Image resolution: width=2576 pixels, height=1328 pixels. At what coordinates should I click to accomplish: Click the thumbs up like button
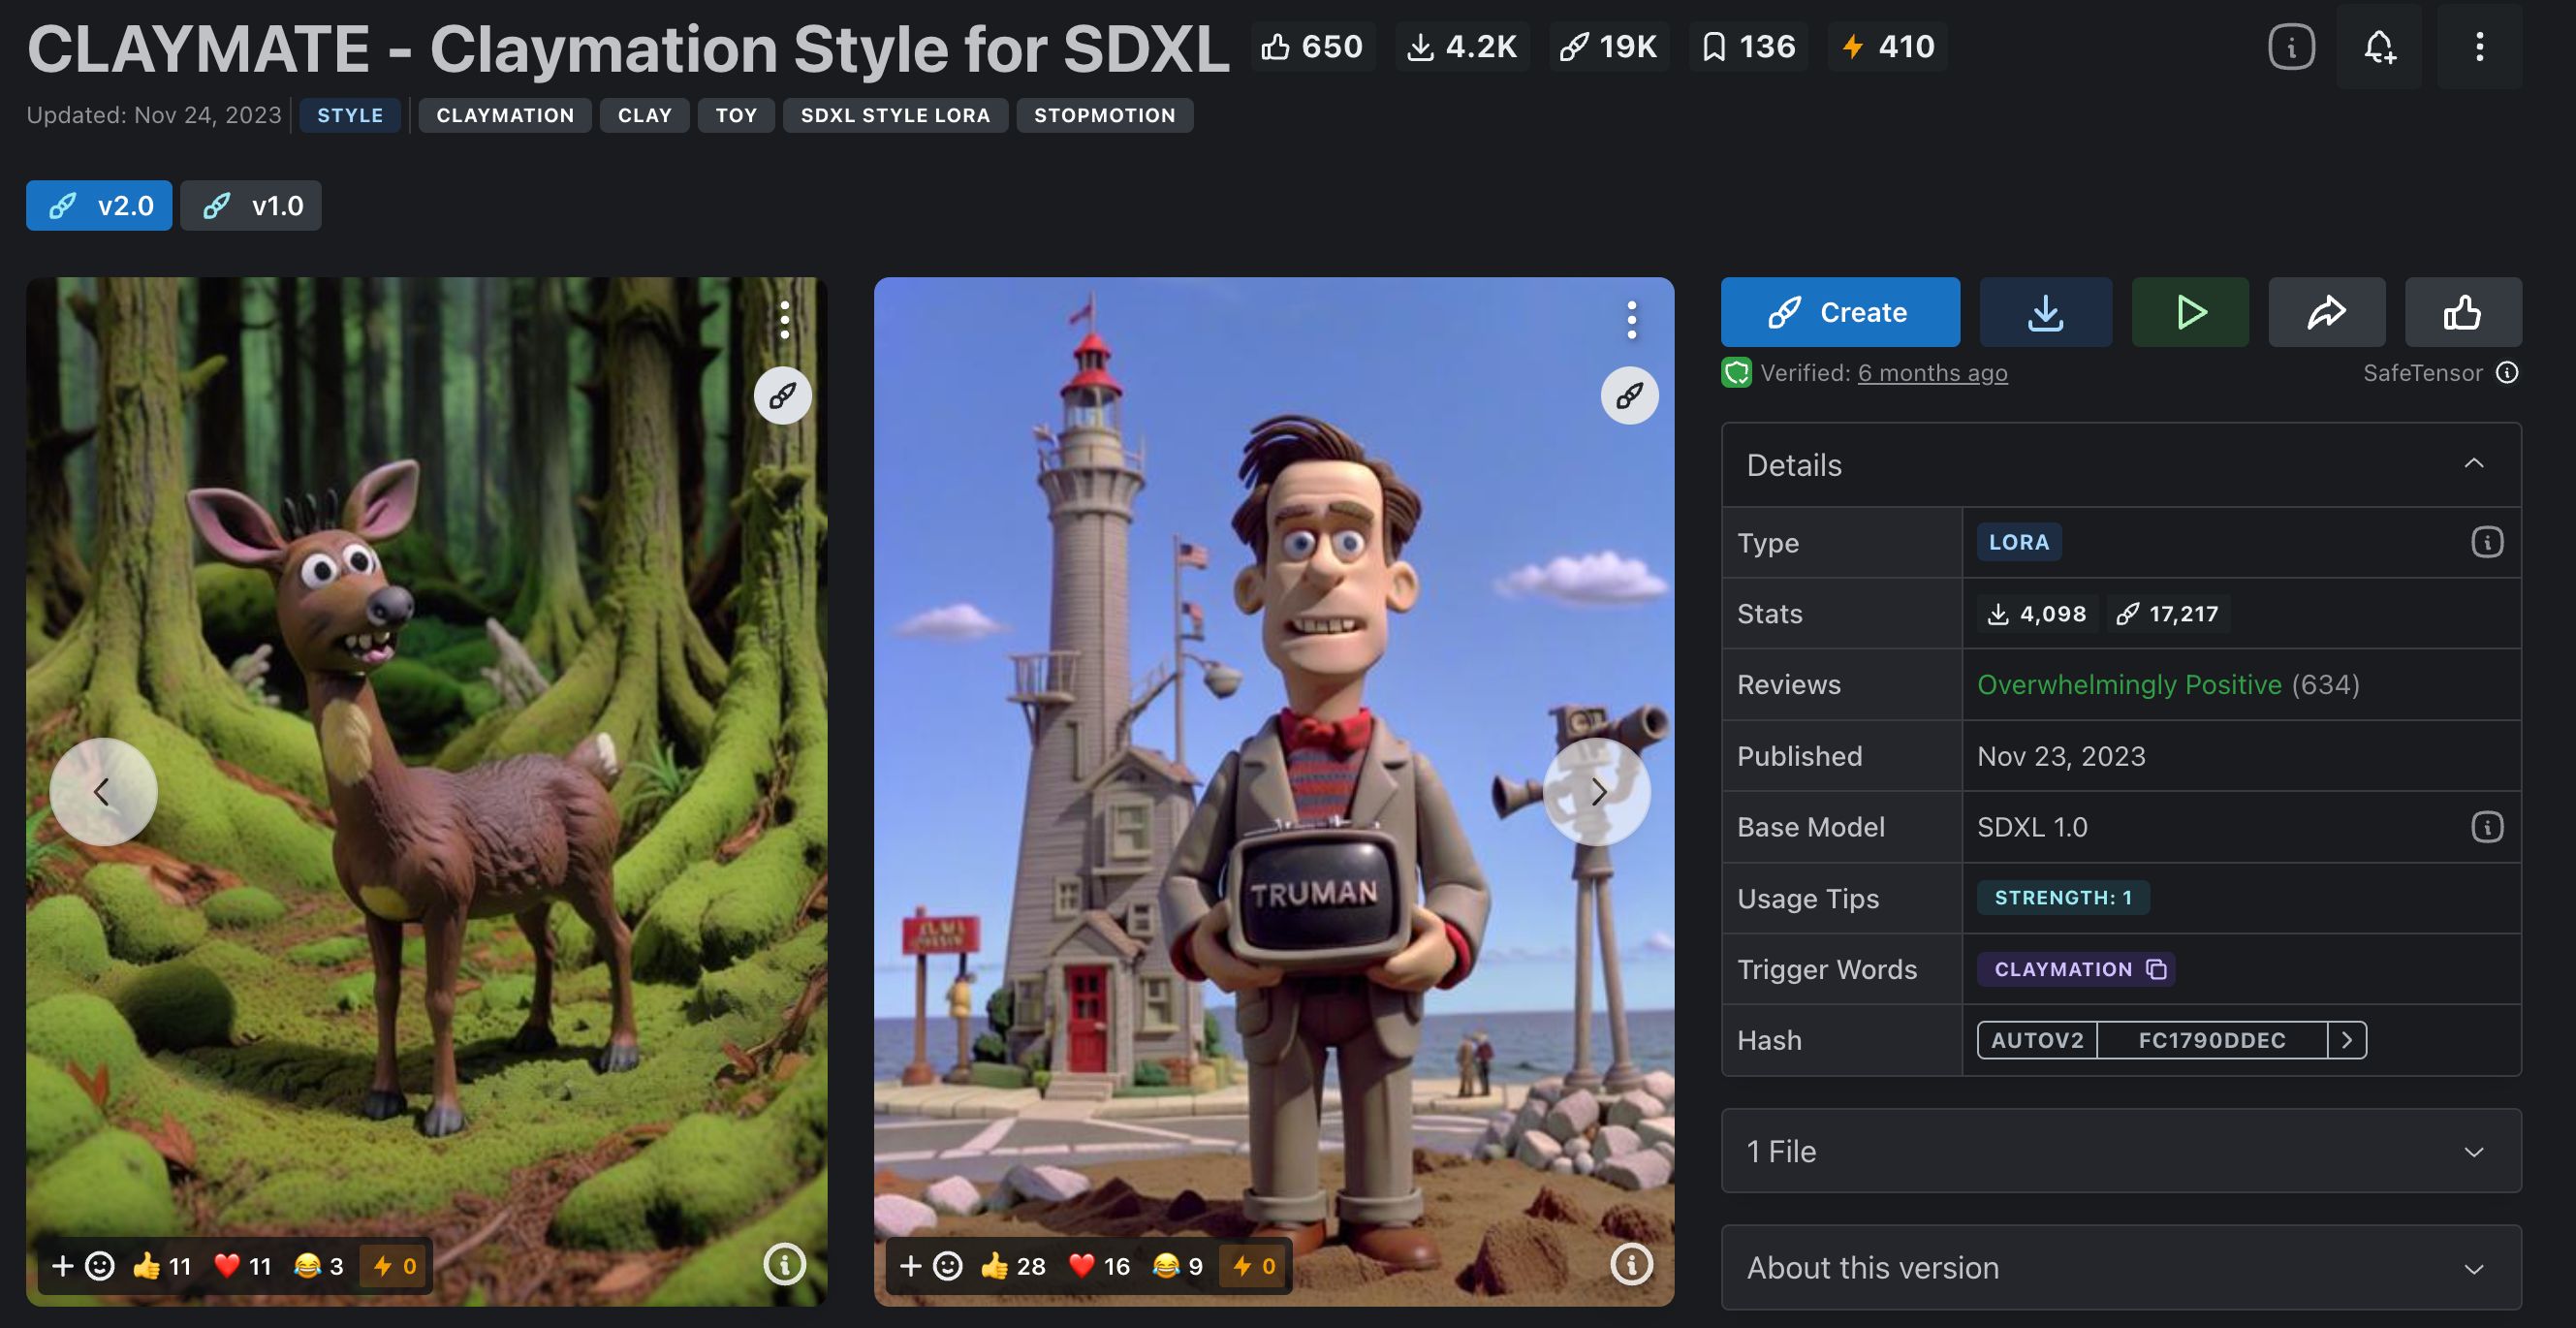pyautogui.click(x=2462, y=312)
